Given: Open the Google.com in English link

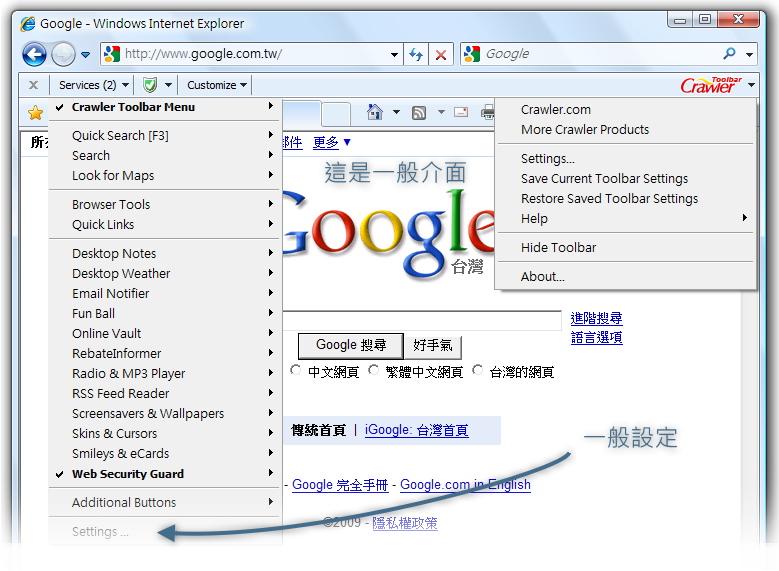Looking at the screenshot, I should 465,485.
